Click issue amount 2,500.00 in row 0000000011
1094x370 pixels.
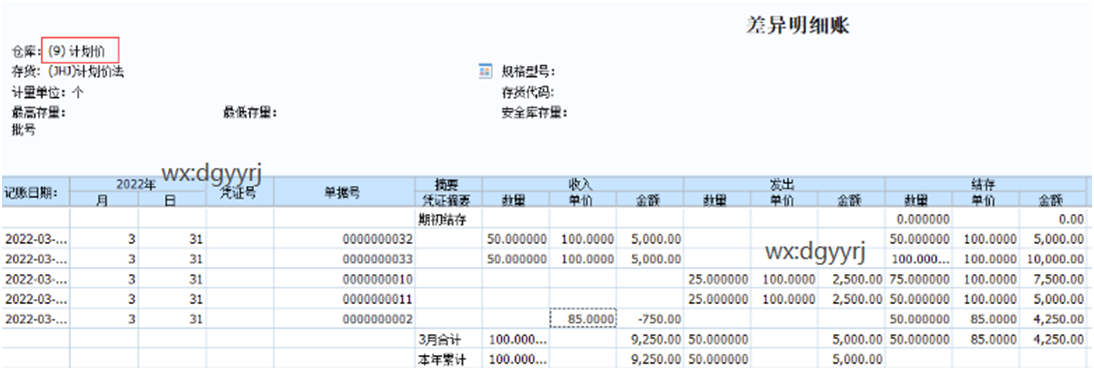pos(851,299)
